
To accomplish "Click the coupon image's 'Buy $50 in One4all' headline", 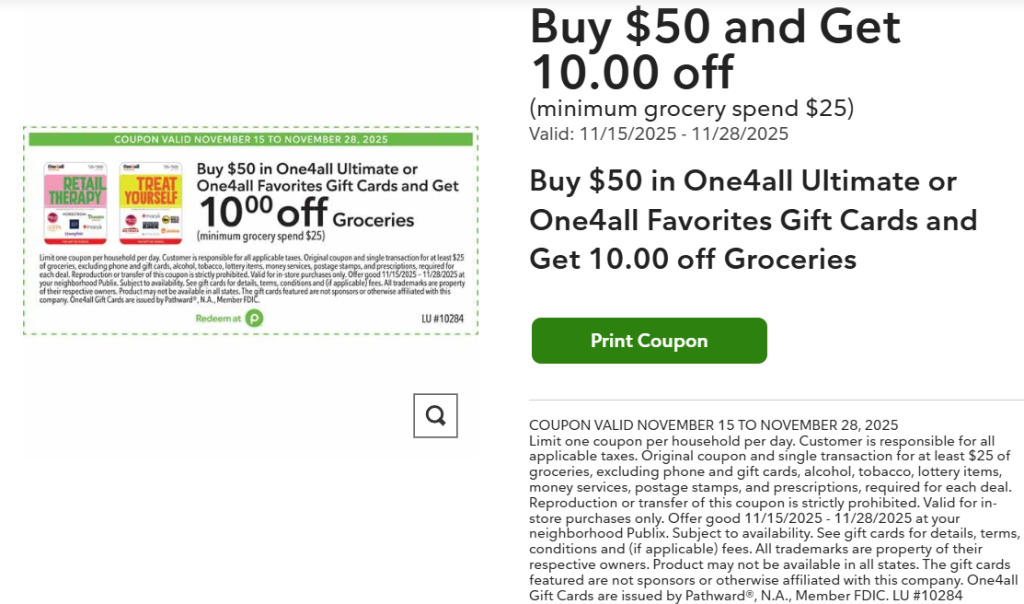I will click(x=328, y=177).
